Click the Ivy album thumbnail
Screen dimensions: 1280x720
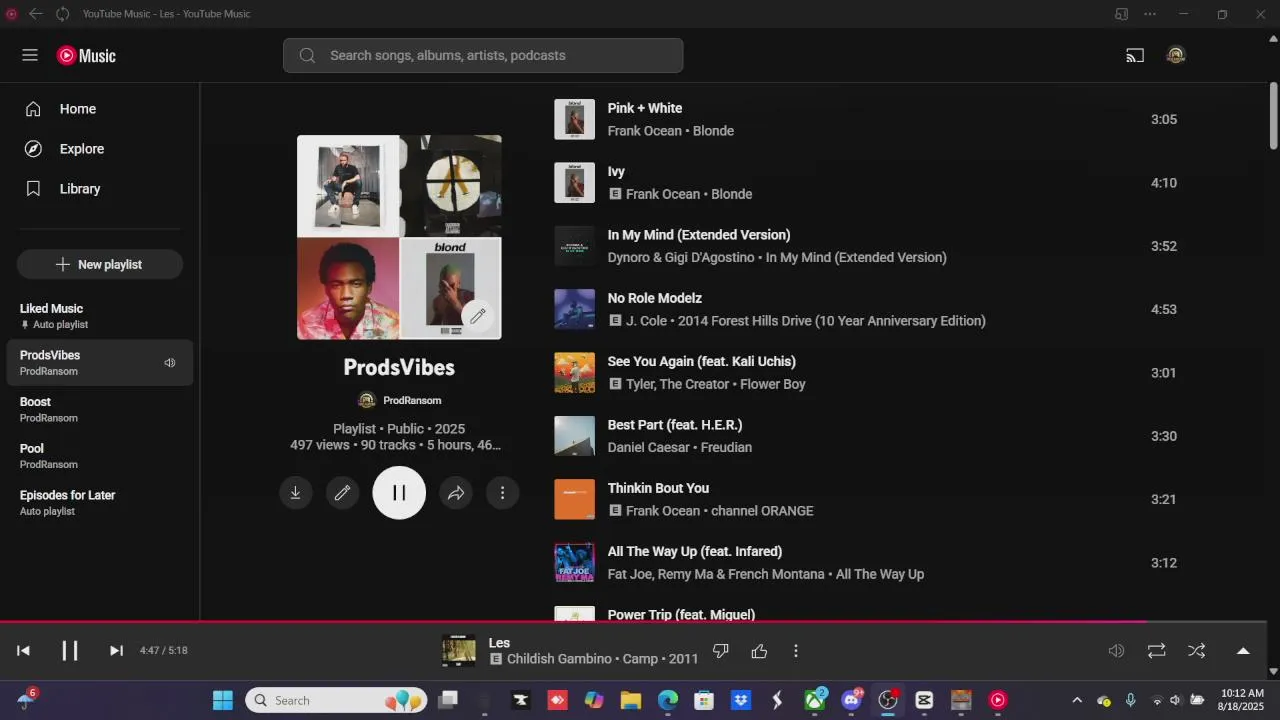575,183
